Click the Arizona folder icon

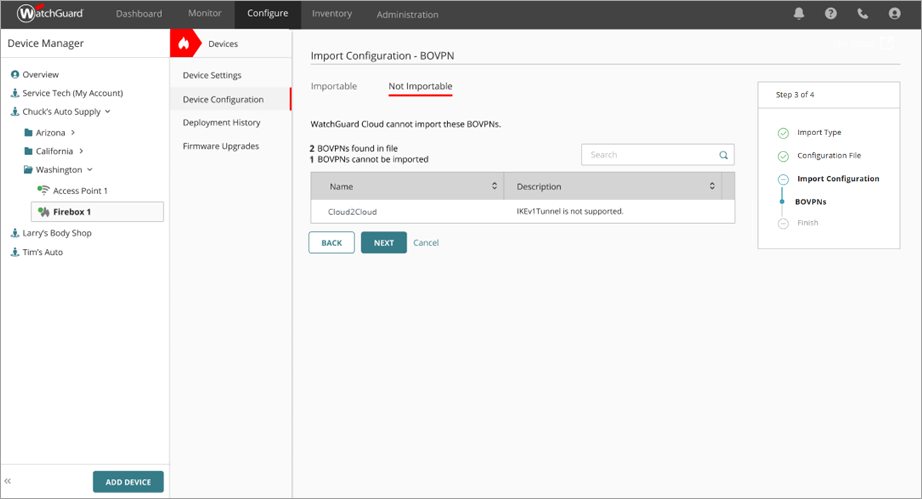[x=28, y=132]
